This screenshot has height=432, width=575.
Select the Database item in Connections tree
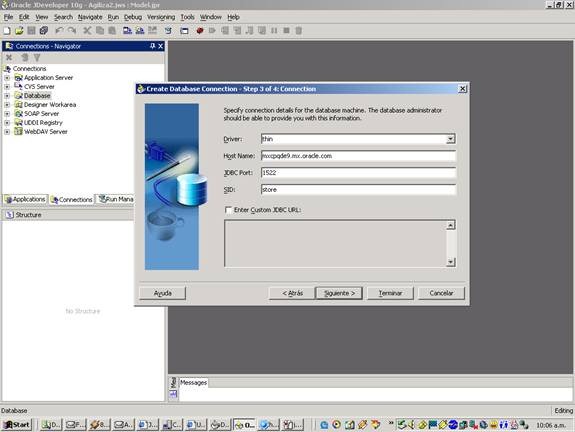point(37,96)
